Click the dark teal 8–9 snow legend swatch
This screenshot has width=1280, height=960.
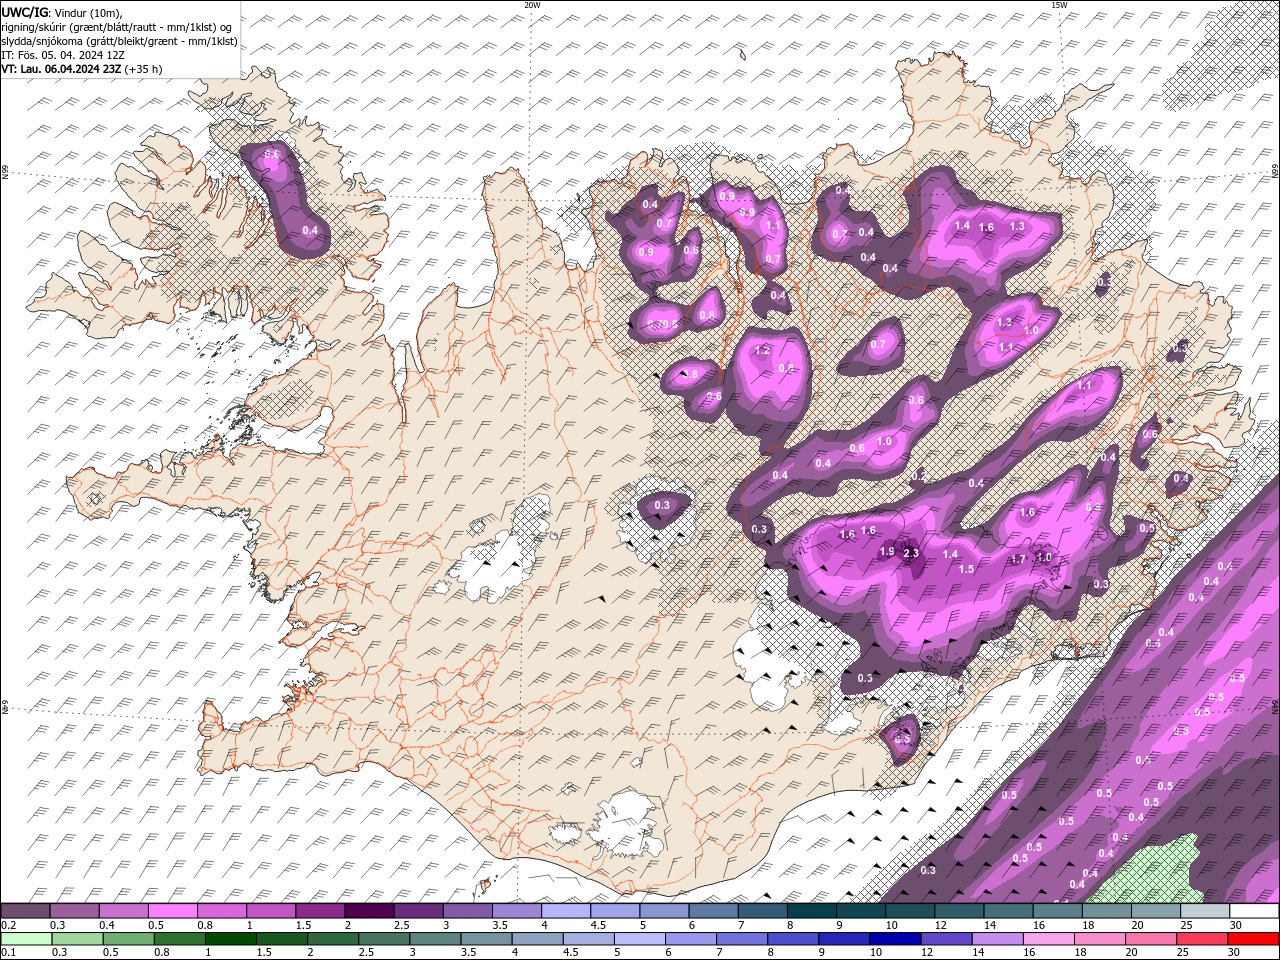pyautogui.click(x=812, y=911)
